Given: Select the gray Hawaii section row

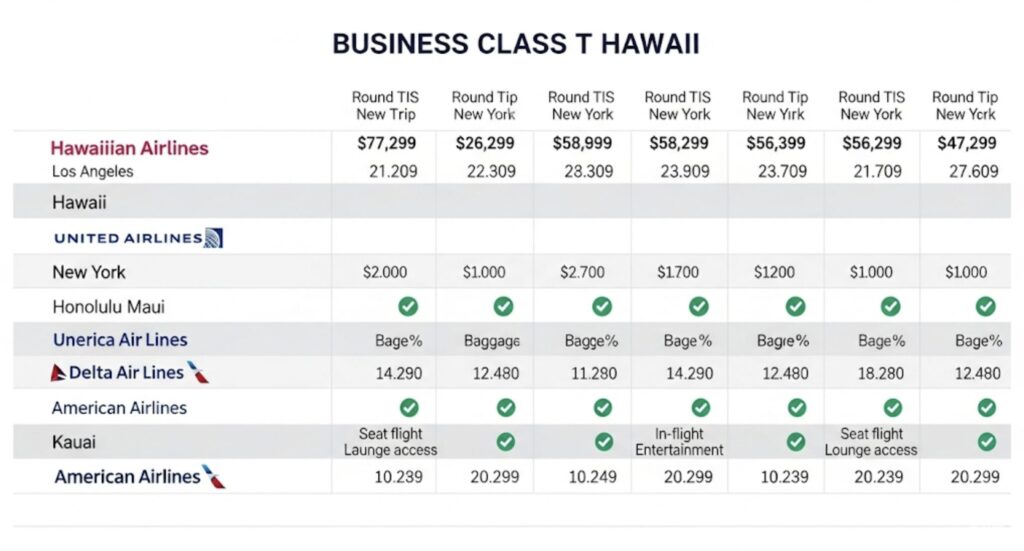Looking at the screenshot, I should click(512, 201).
